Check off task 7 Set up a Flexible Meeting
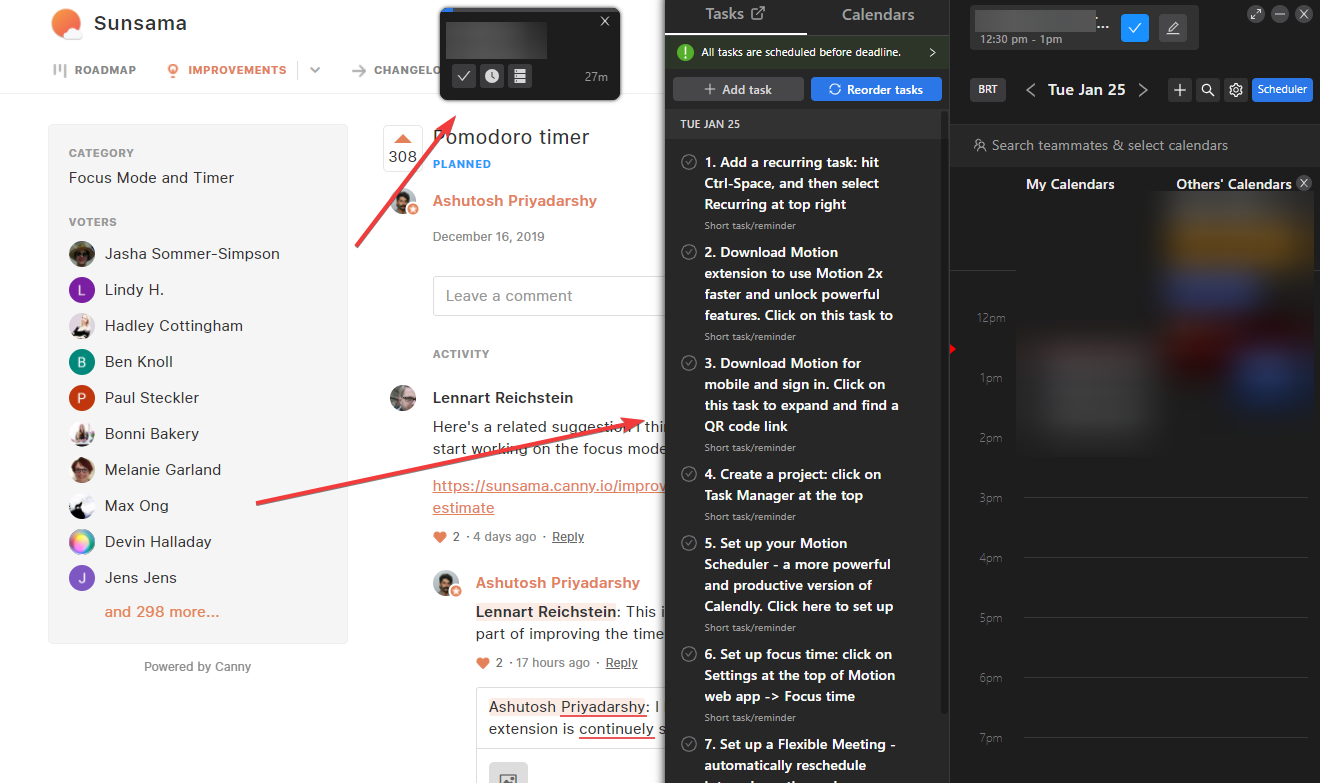 (x=689, y=744)
